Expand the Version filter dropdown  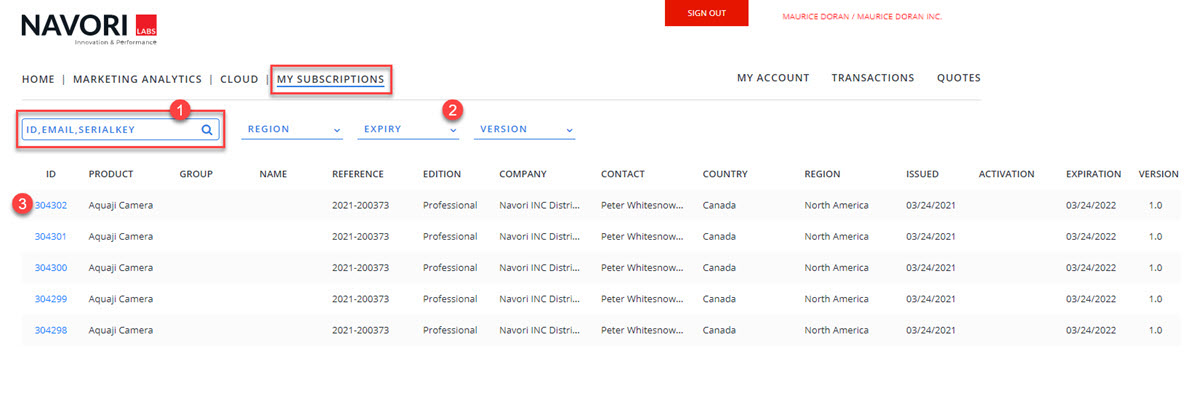(x=525, y=130)
